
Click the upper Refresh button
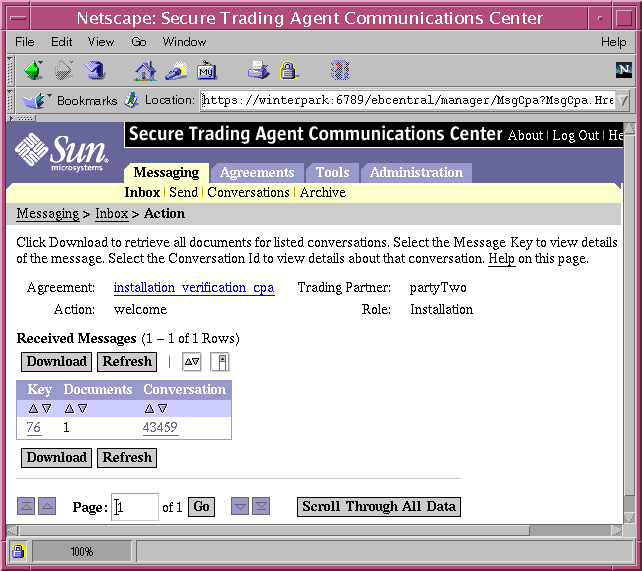(127, 362)
